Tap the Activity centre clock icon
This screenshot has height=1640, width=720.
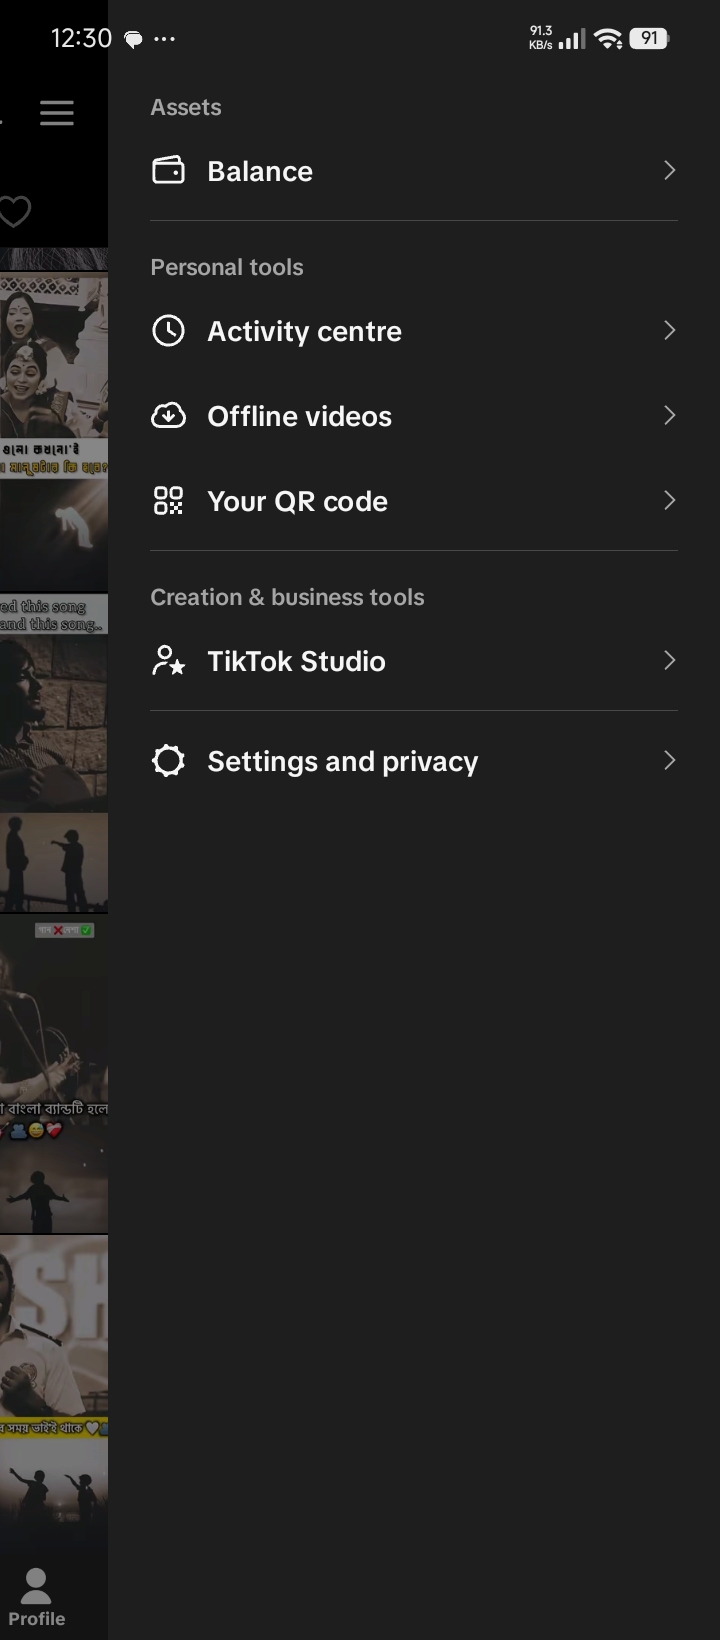coord(168,331)
